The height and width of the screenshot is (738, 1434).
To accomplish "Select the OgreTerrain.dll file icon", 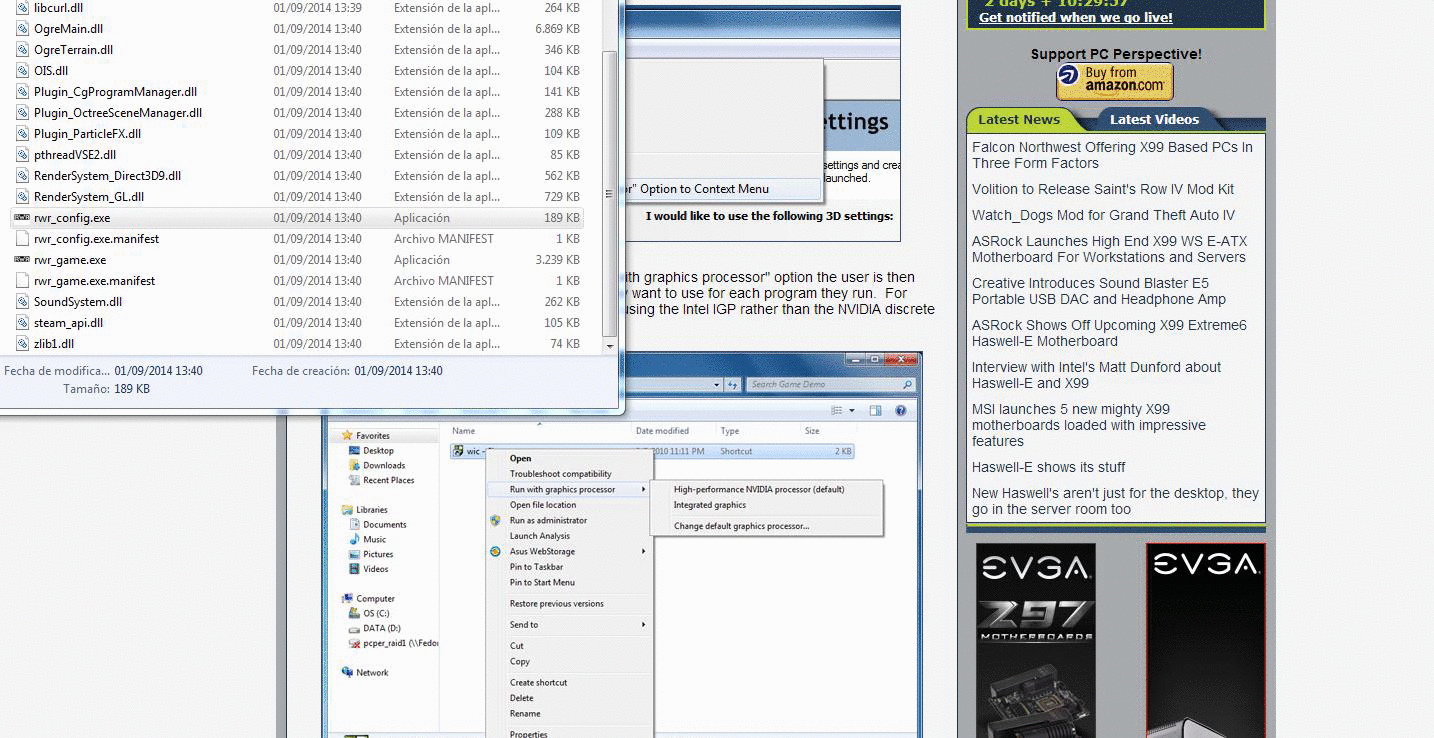I will (22, 50).
